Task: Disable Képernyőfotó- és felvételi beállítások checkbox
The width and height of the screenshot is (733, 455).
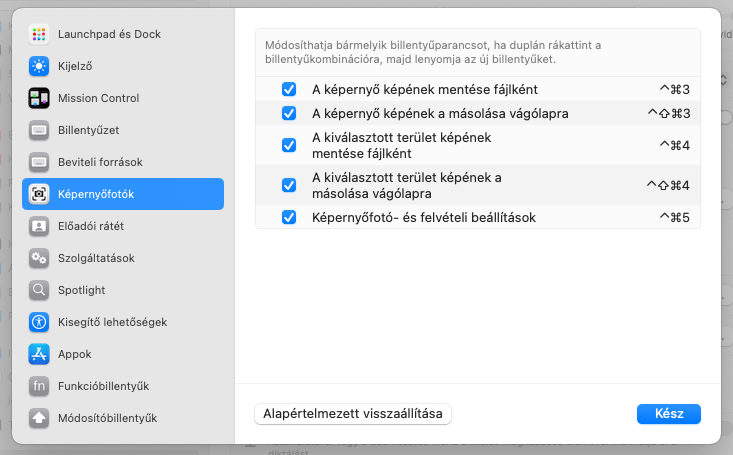Action: coord(289,217)
